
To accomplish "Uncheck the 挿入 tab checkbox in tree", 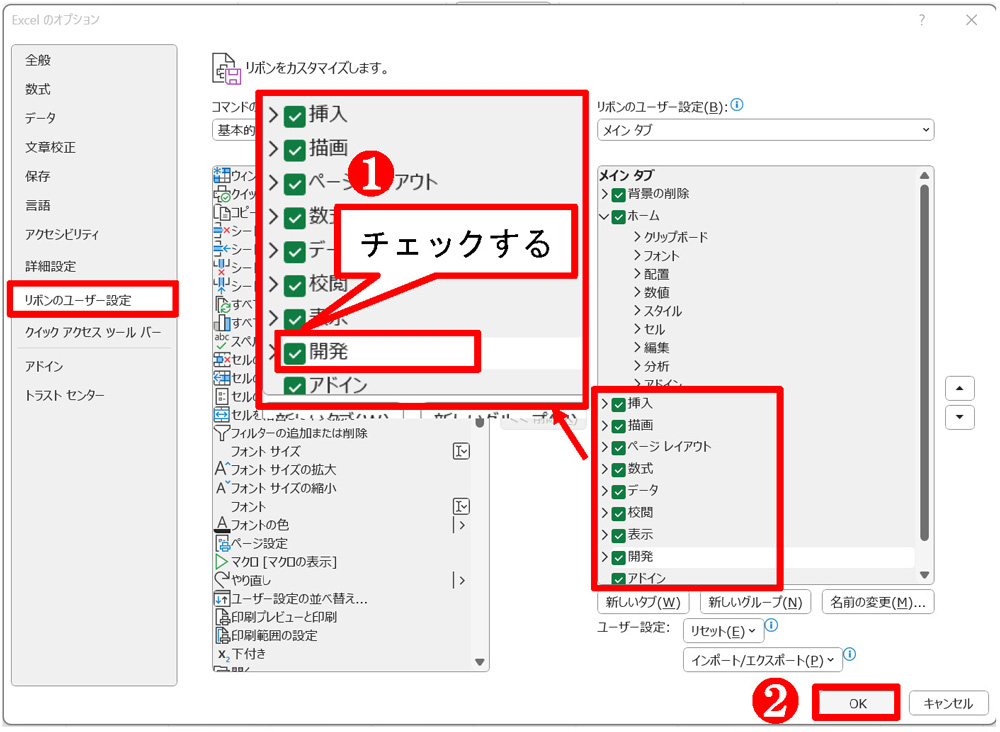I will click(618, 404).
